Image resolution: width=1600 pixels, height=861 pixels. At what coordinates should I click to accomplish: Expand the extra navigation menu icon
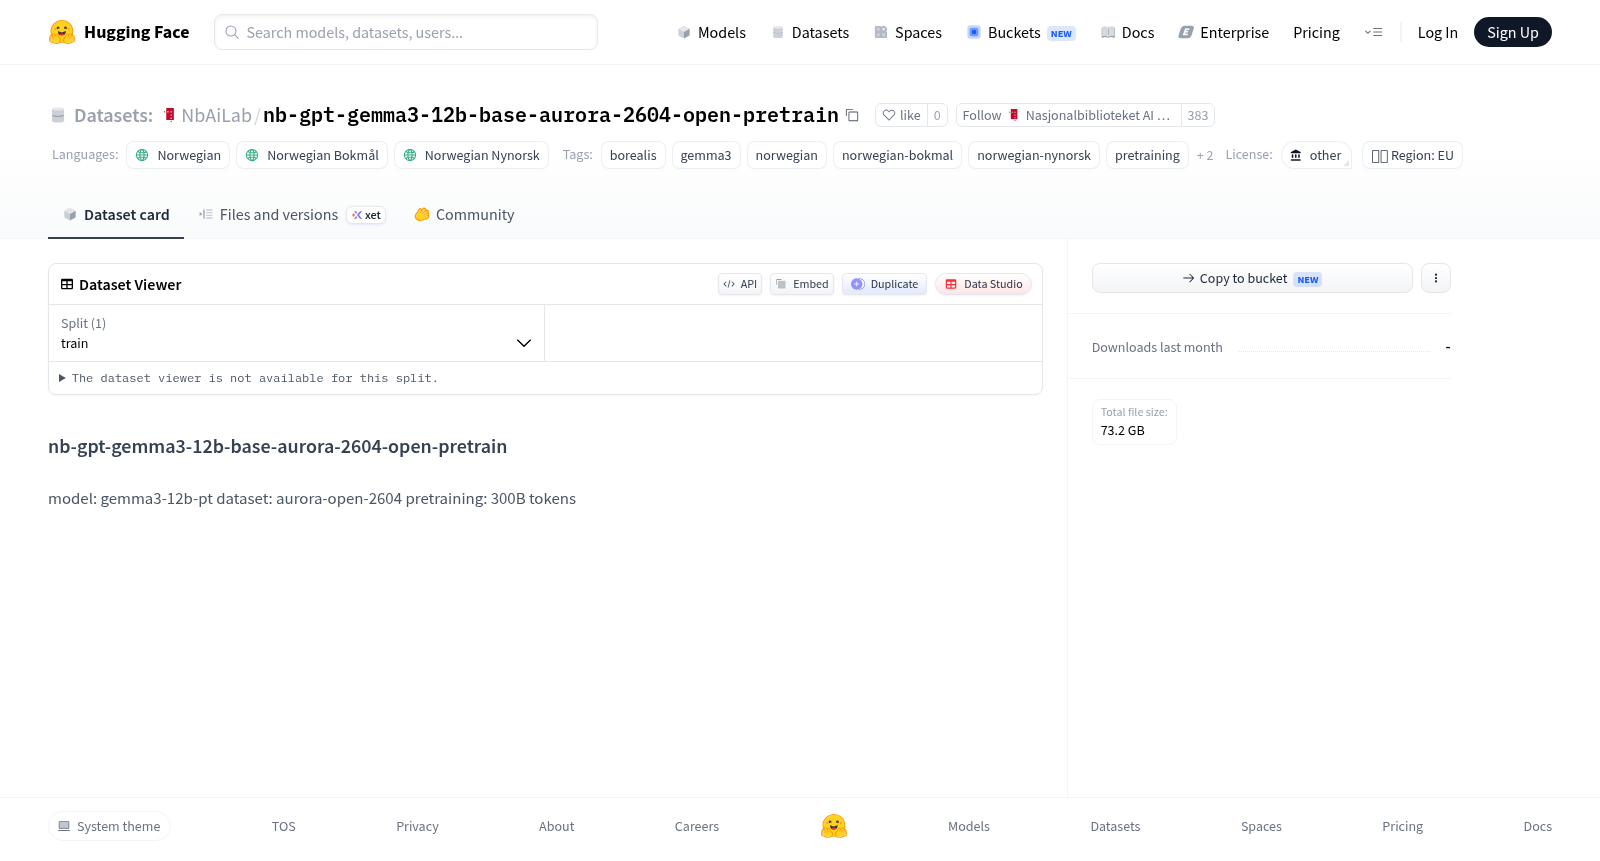tap(1373, 32)
